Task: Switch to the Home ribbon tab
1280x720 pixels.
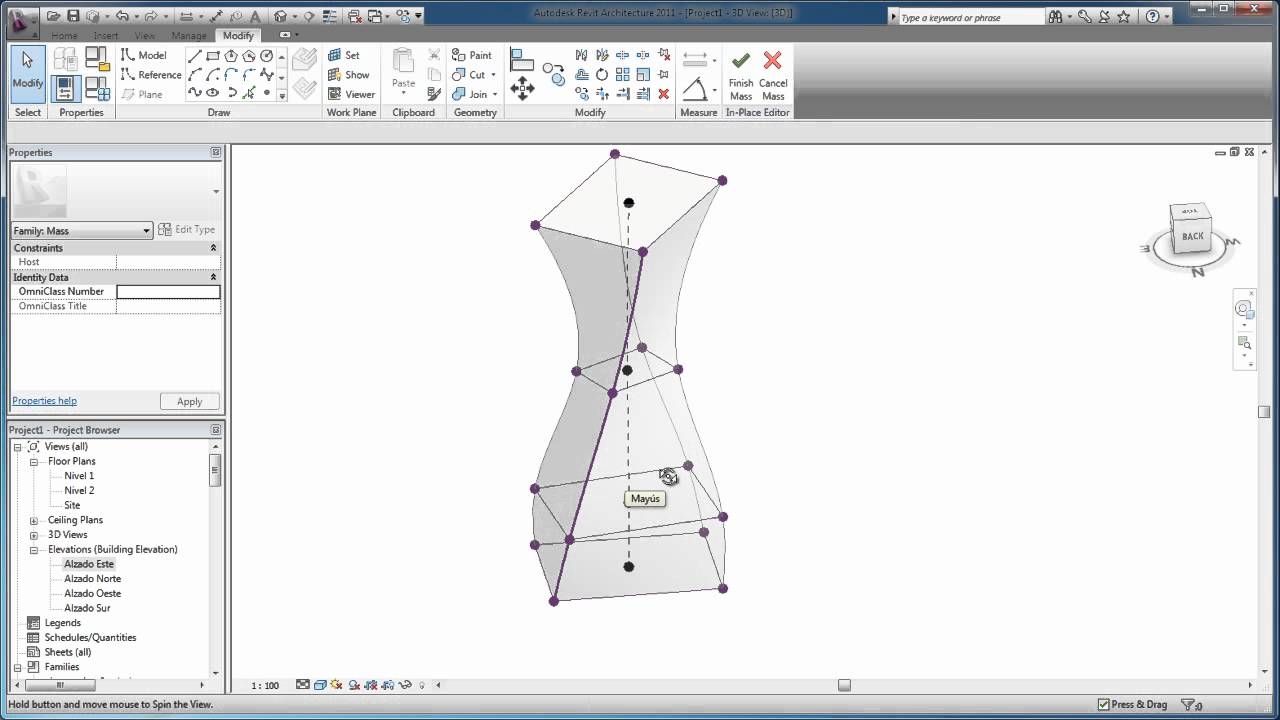Action: (64, 35)
